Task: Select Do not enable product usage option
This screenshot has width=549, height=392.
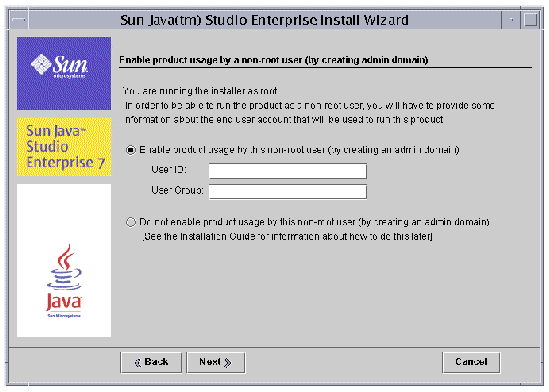Action: point(131,222)
